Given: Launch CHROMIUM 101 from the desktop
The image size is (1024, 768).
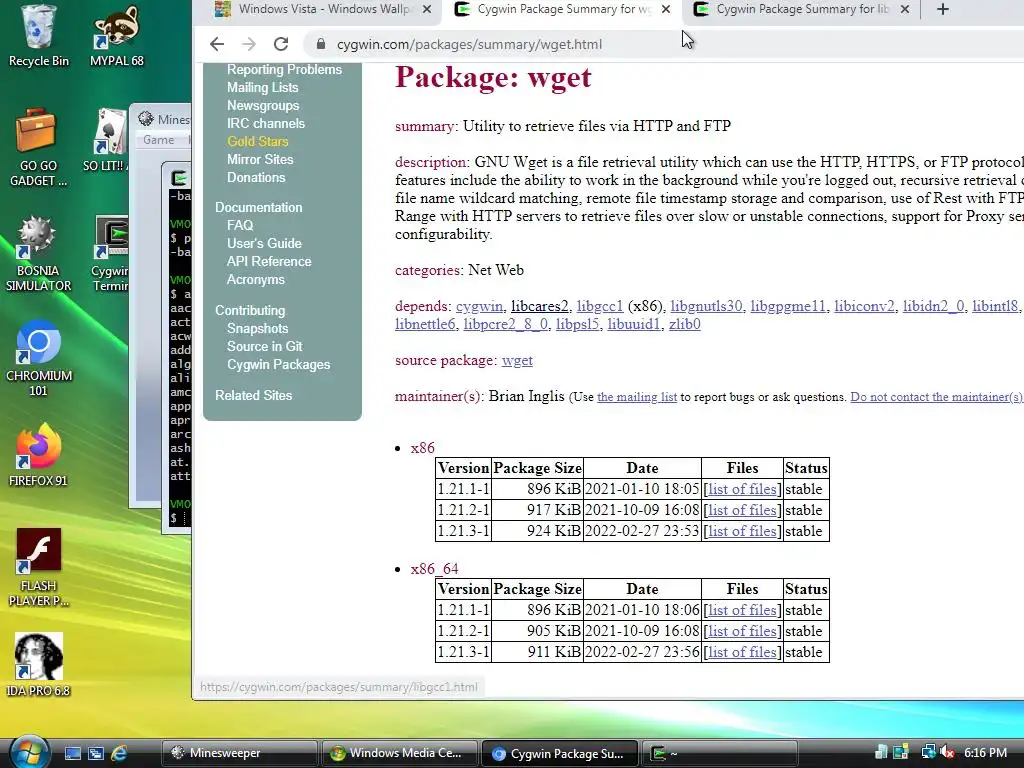Looking at the screenshot, I should (38, 358).
